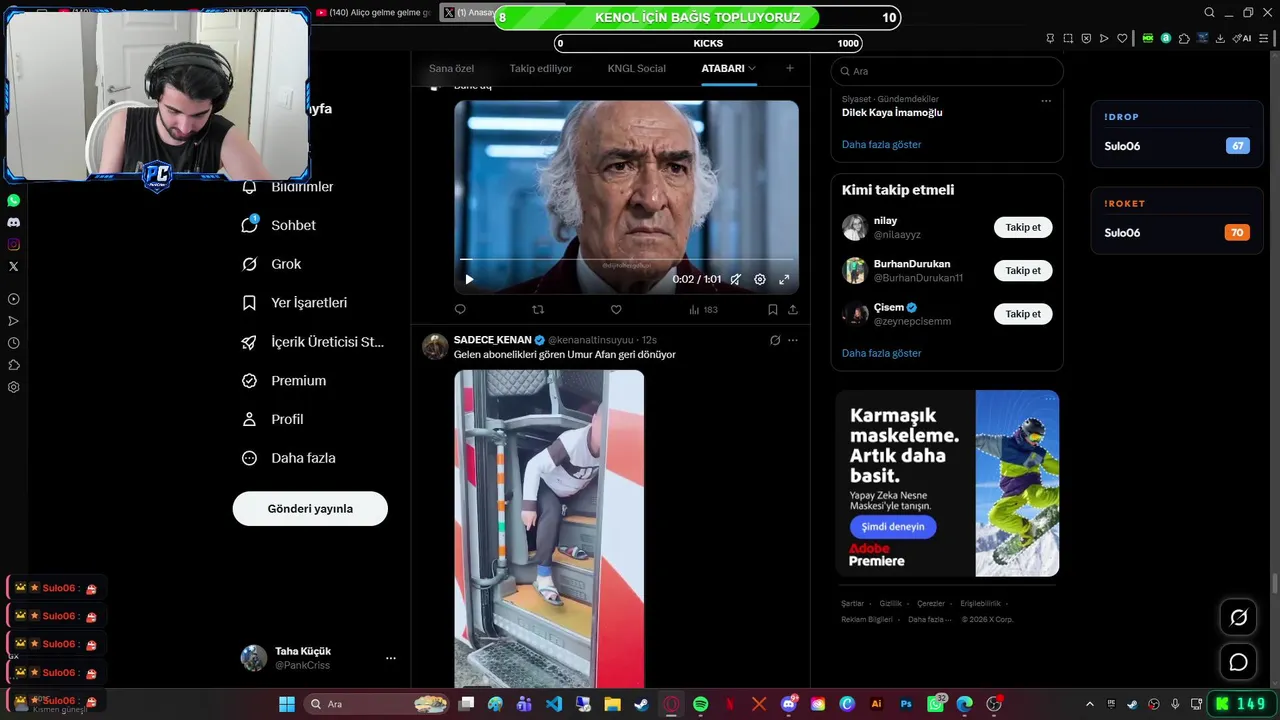The width and height of the screenshot is (1280, 720).
Task: Open Grok in the sidebar
Action: [272, 264]
